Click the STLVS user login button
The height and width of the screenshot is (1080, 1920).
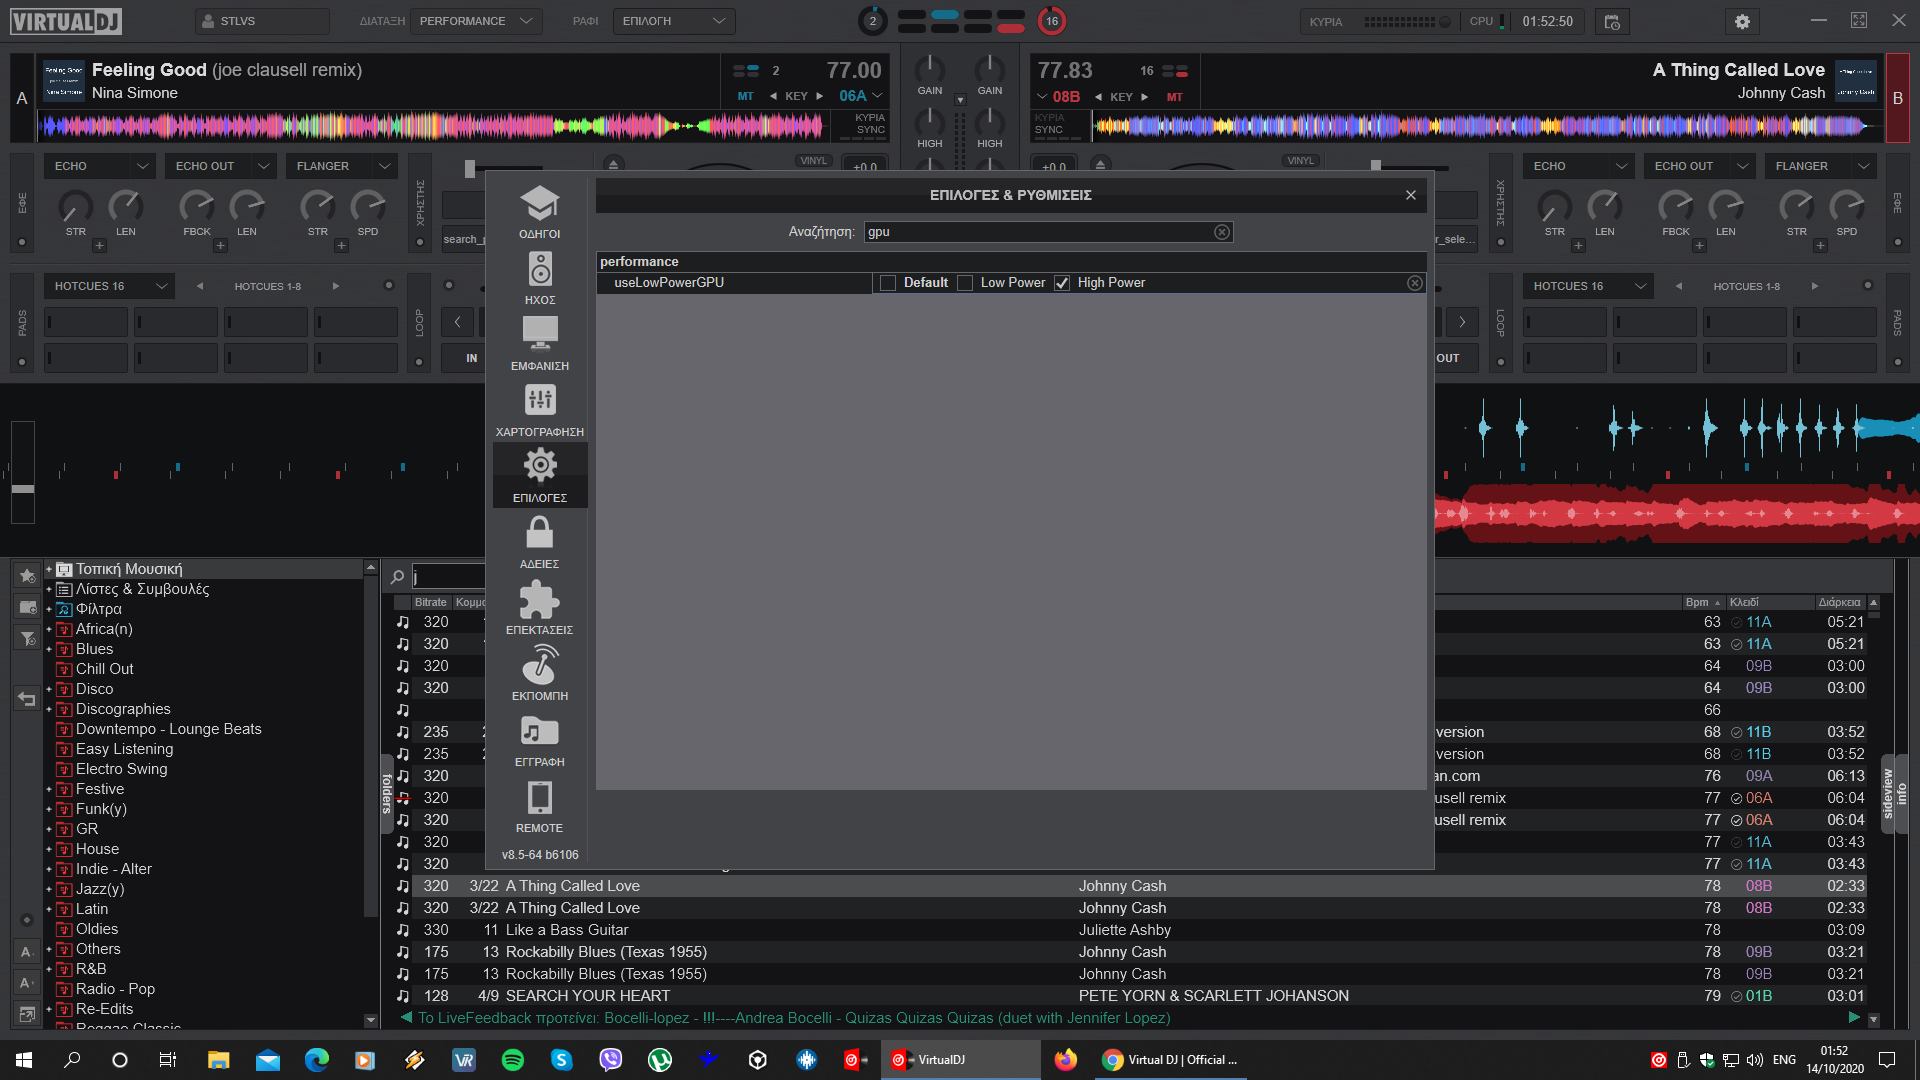(262, 21)
